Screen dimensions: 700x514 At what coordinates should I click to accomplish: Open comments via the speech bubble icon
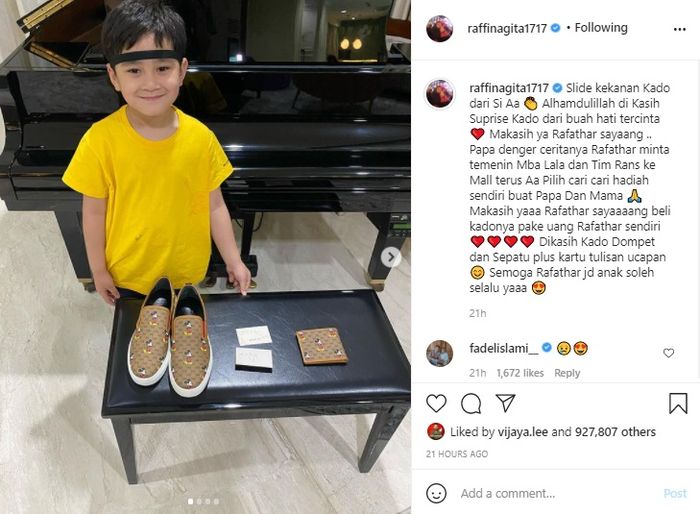tap(471, 404)
